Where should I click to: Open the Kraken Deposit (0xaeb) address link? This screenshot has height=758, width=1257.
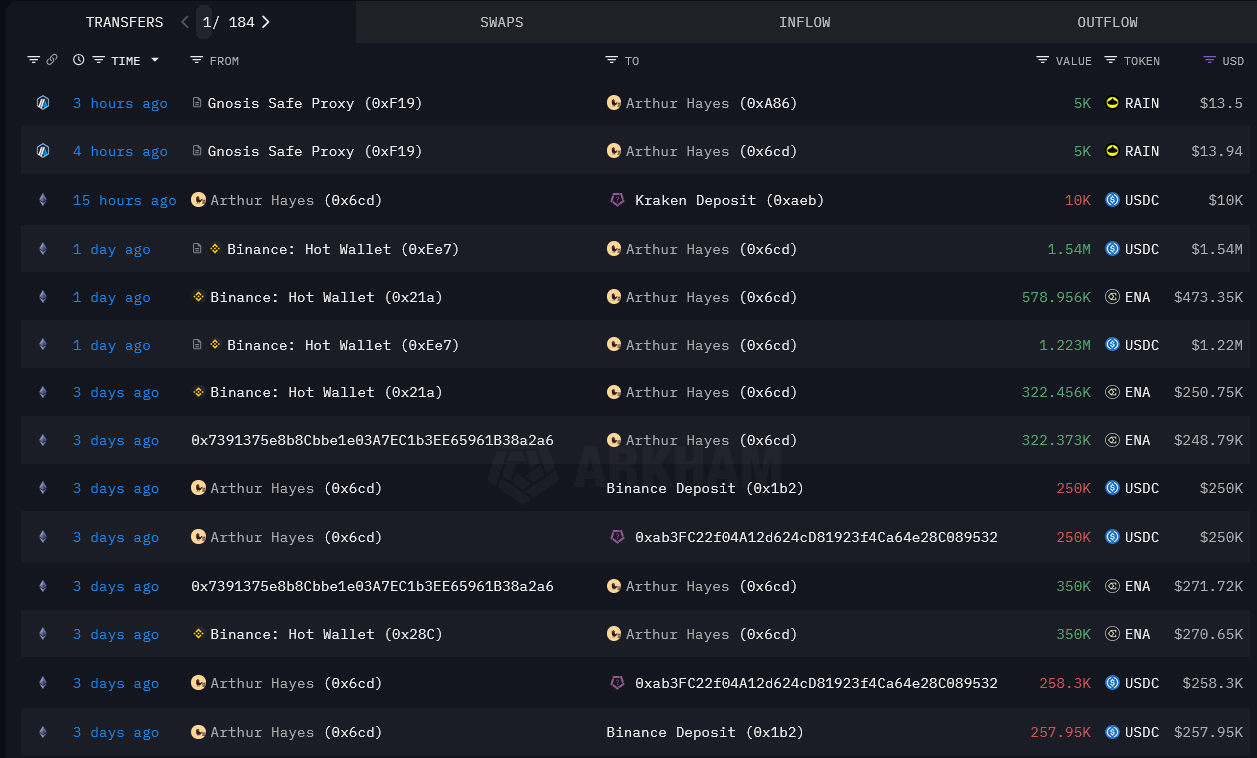click(729, 200)
